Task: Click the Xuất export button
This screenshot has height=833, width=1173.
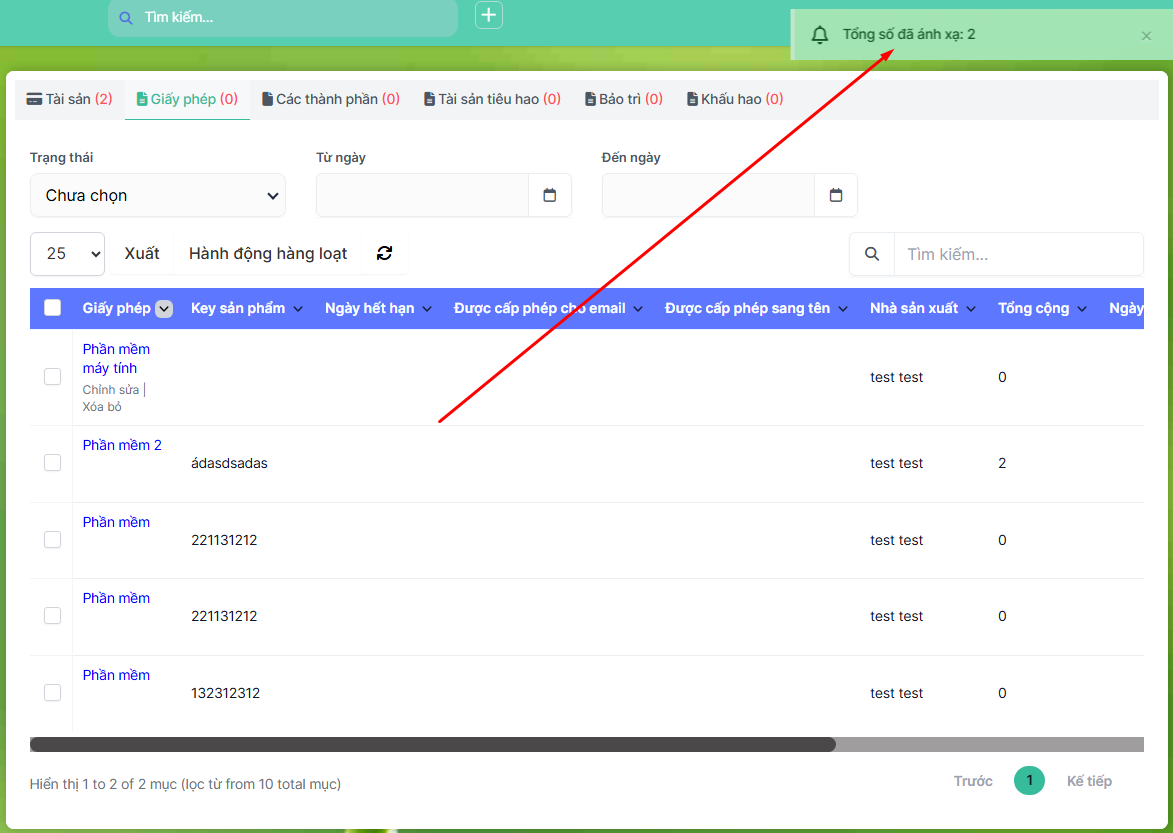Action: pos(142,254)
